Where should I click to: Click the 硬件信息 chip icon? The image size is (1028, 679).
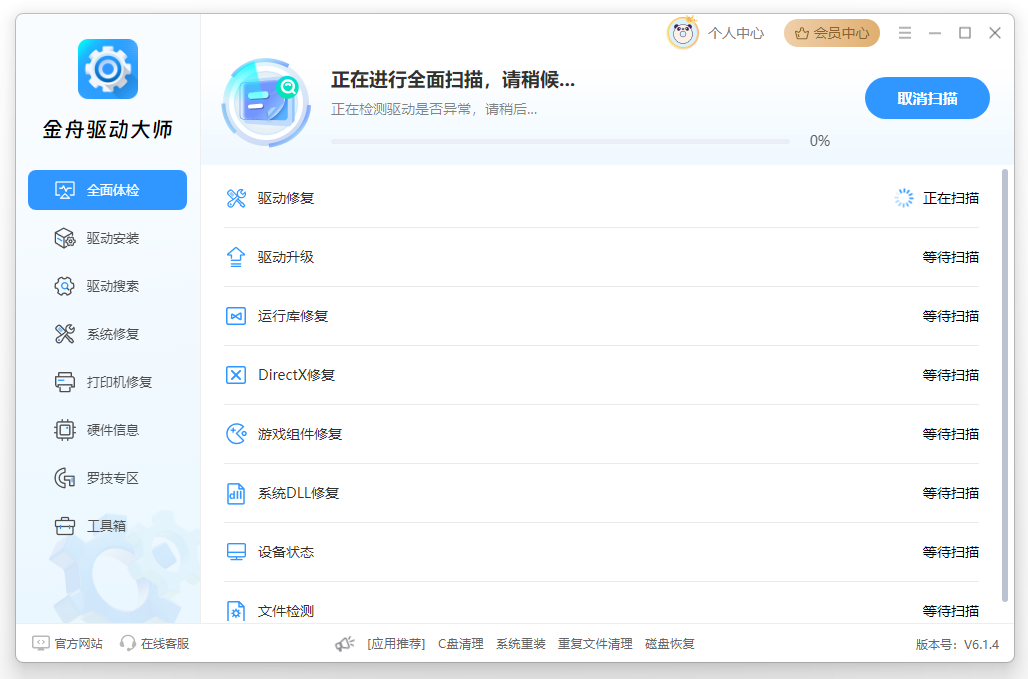[x=64, y=430]
